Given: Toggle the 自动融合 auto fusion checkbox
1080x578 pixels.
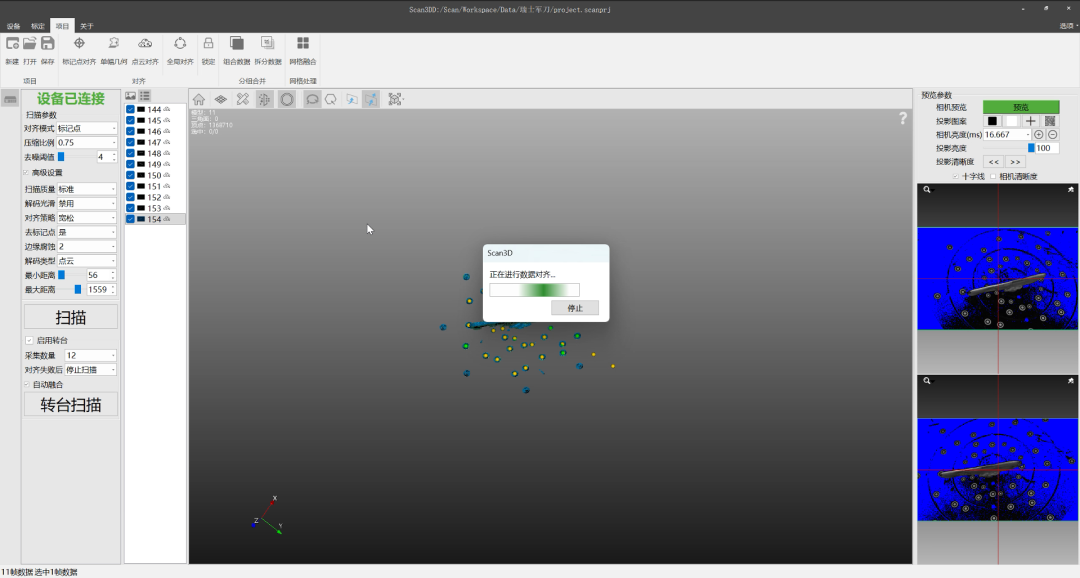Looking at the screenshot, I should (27, 384).
